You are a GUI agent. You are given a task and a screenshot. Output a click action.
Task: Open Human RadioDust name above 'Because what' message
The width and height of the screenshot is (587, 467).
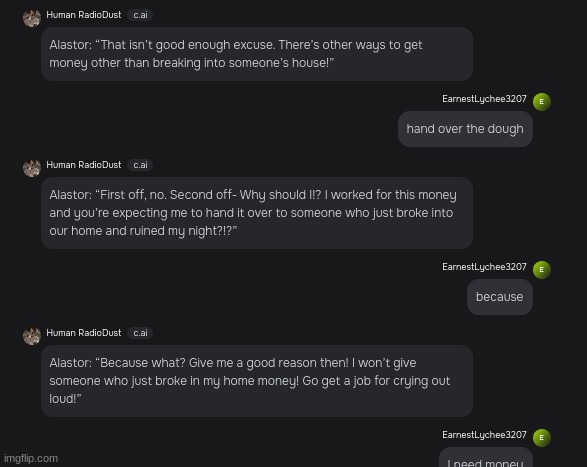(x=84, y=333)
